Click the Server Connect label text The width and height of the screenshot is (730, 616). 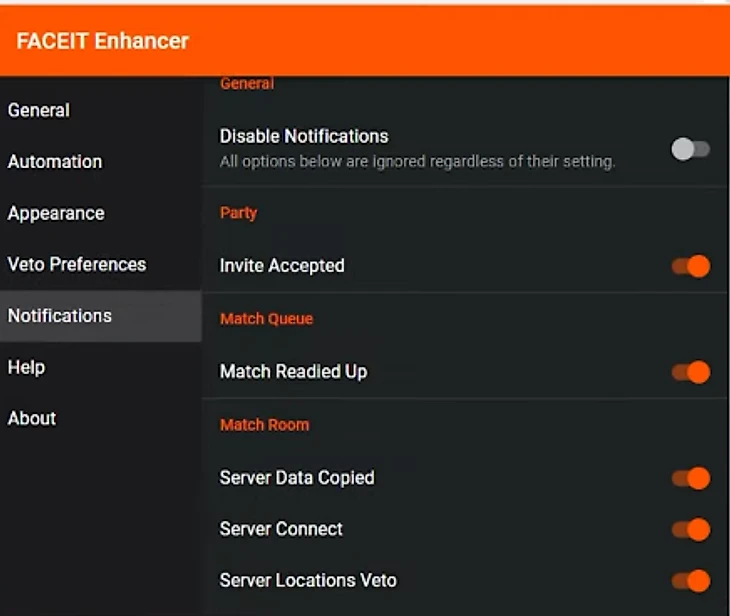coord(281,529)
